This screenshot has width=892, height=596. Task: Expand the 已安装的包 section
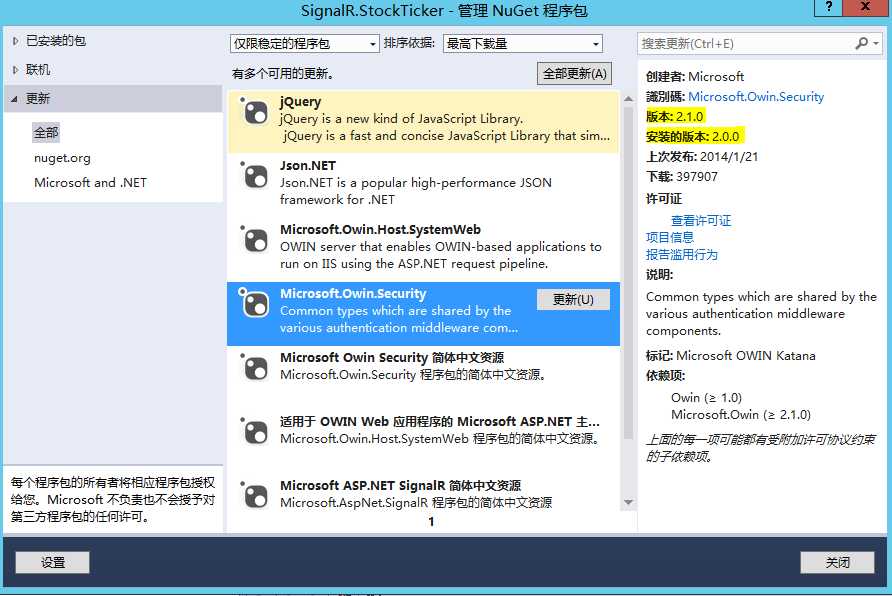(15, 41)
